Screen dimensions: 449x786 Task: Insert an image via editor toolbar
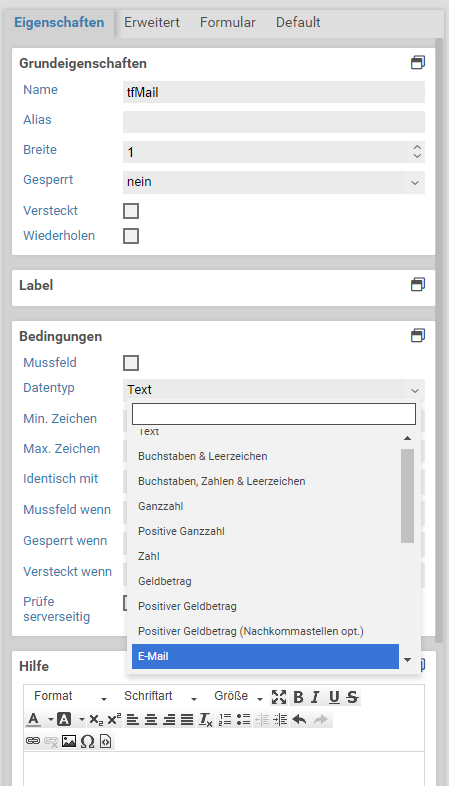coord(69,741)
